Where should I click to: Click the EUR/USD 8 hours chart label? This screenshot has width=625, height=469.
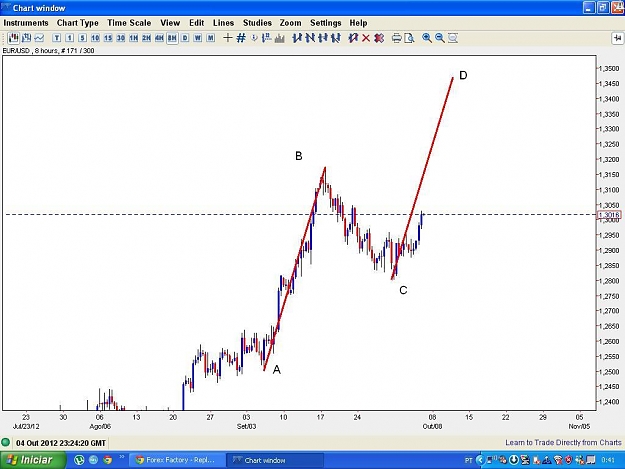click(48, 51)
